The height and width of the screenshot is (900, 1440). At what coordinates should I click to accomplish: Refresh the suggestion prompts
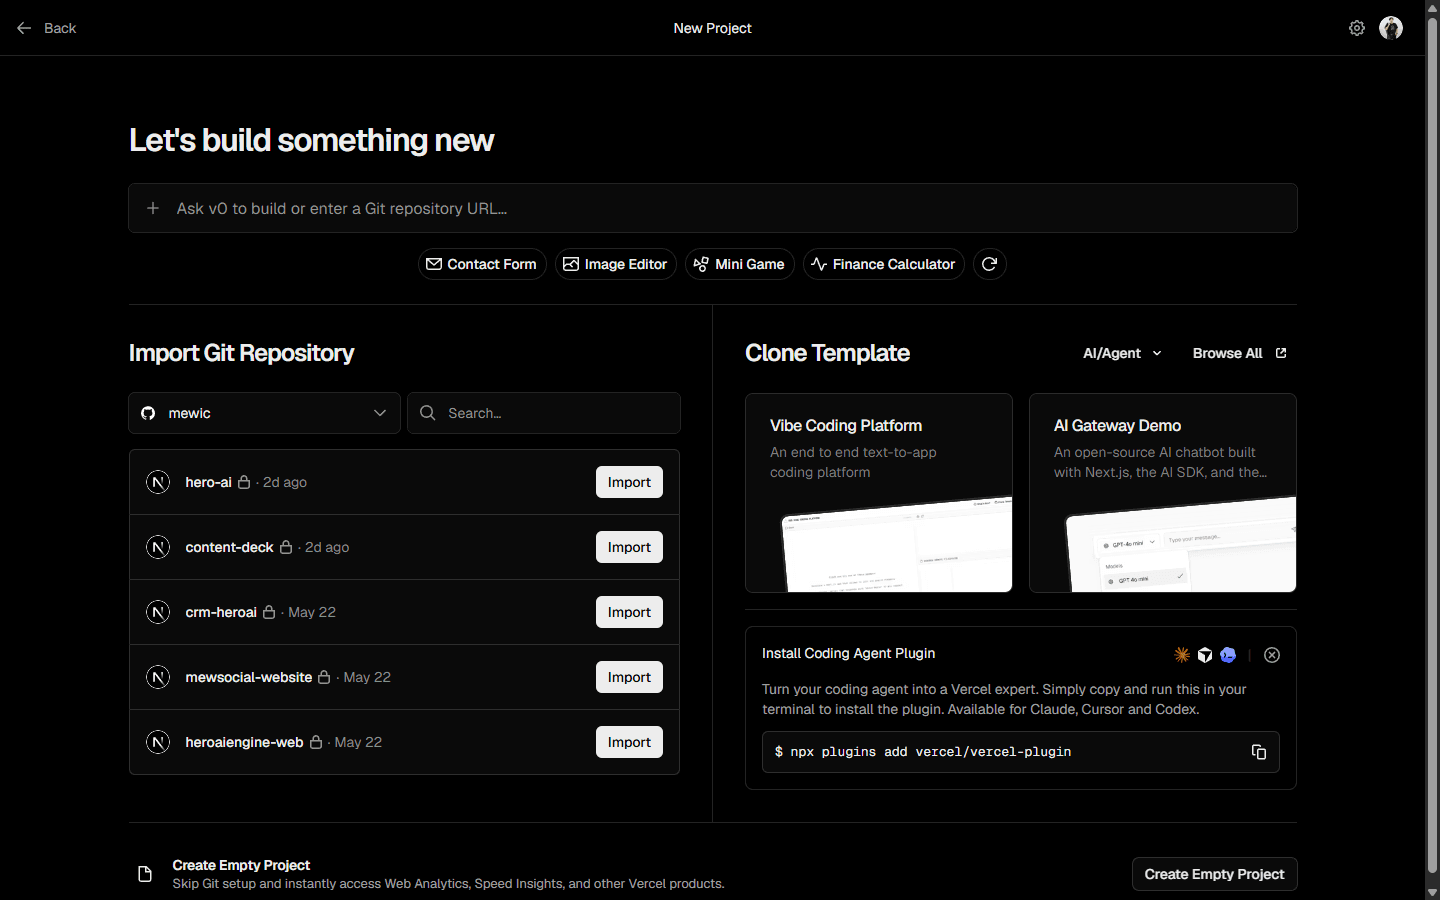point(989,264)
